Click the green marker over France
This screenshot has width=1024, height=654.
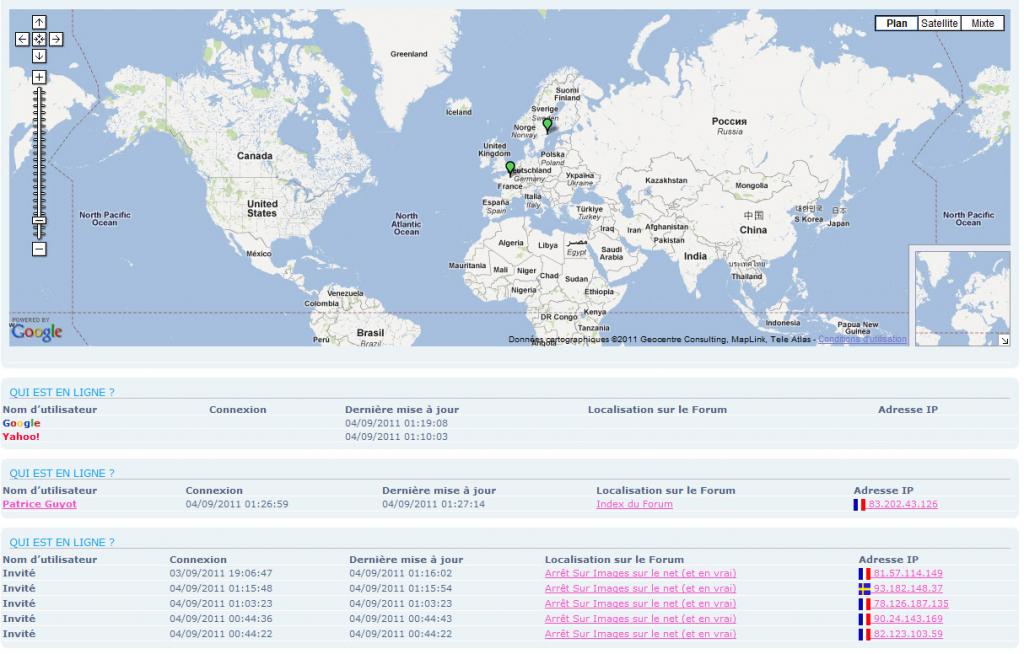510,169
